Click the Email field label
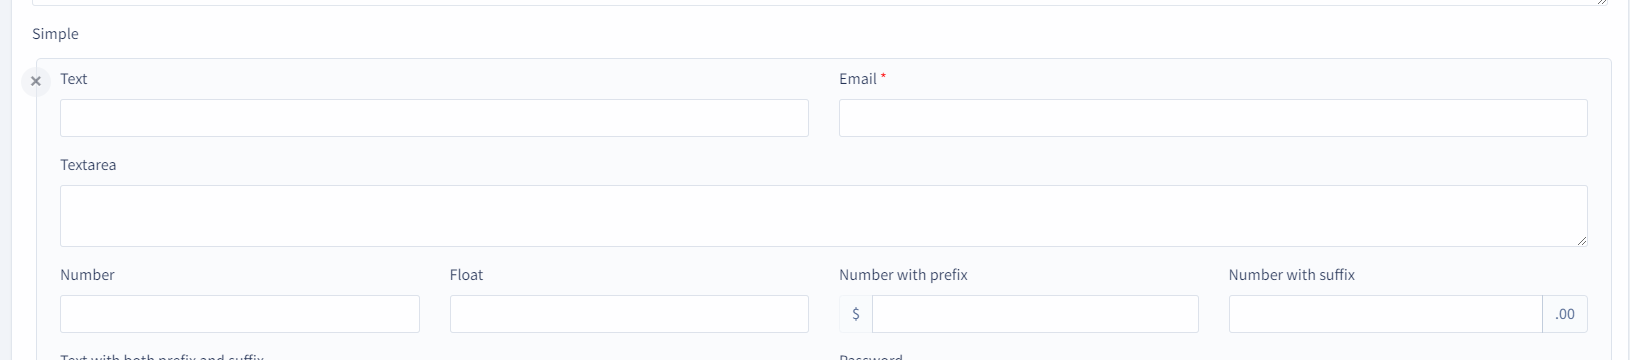The width and height of the screenshot is (1630, 360). point(858,79)
